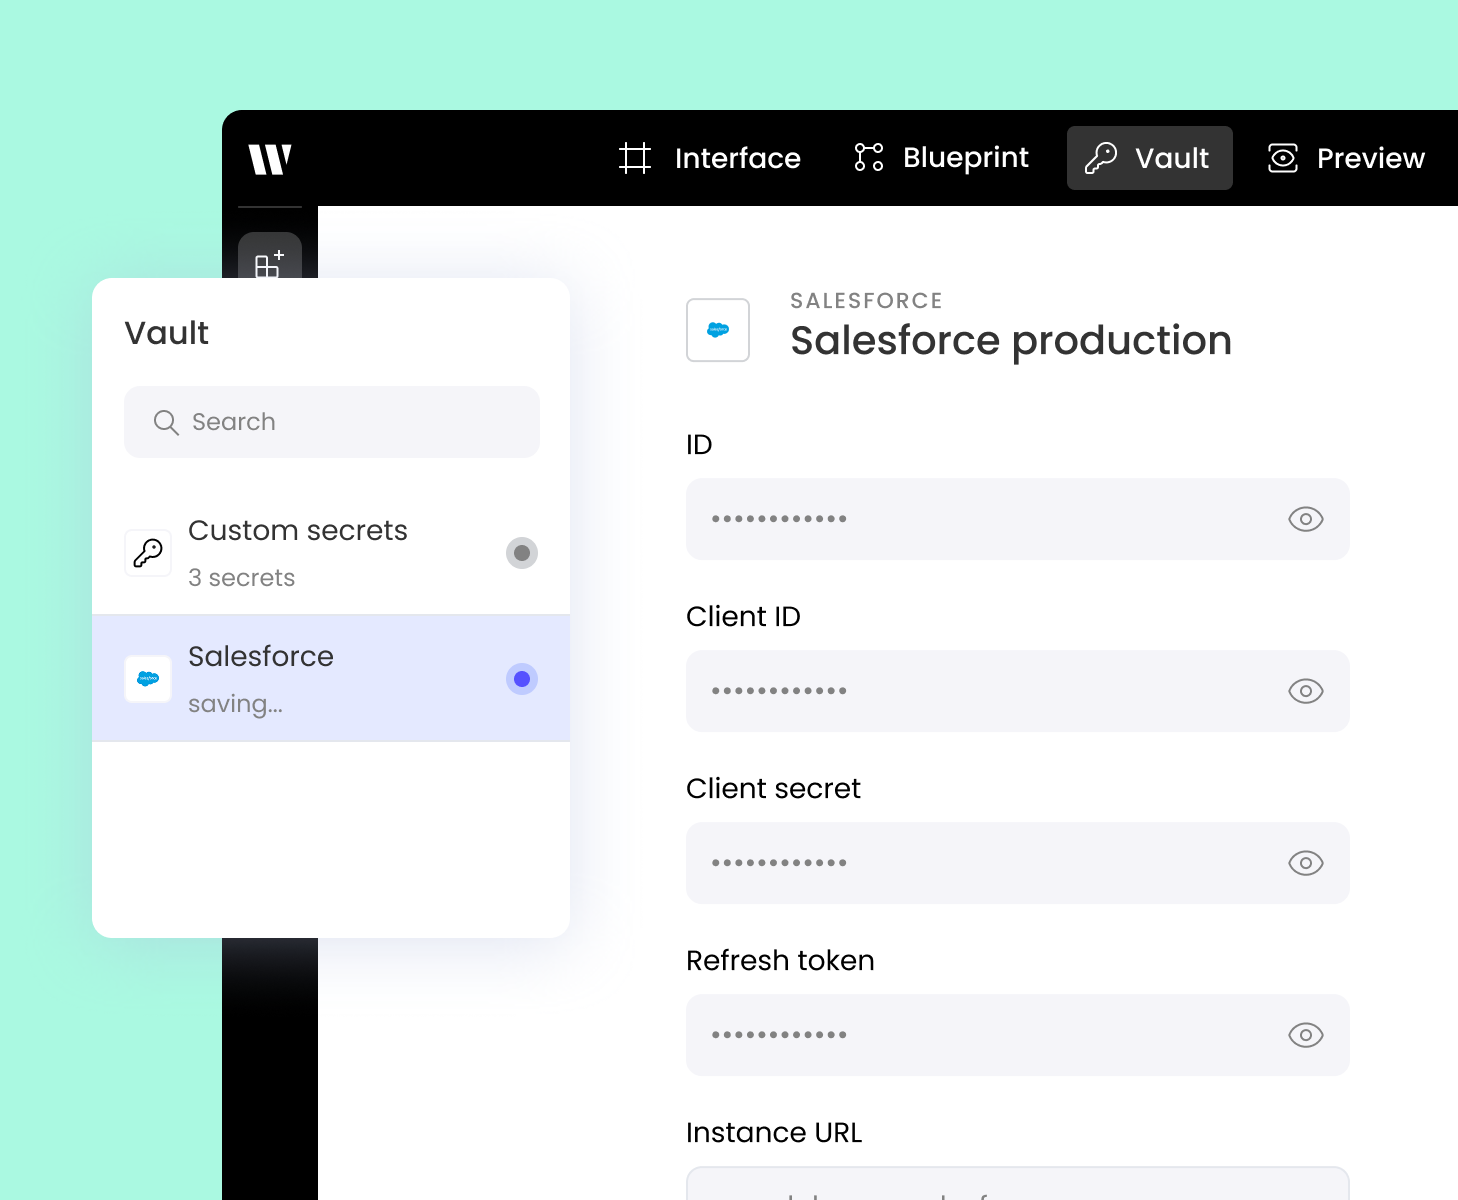Click the Writer W logo
Screen dimensions: 1458x1200
(270, 159)
